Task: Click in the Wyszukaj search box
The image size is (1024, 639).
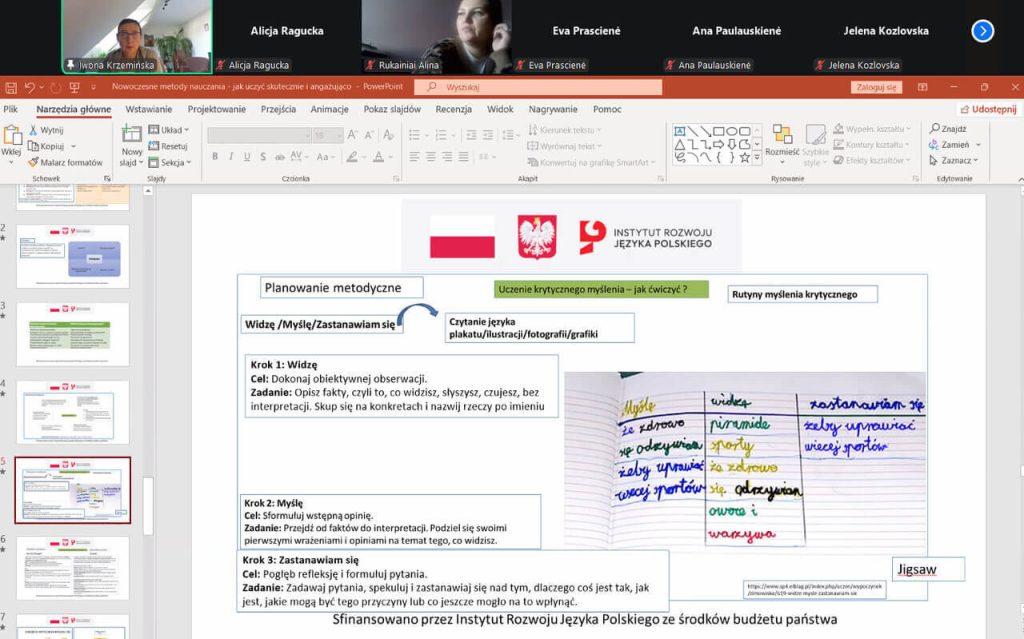Action: (x=540, y=87)
